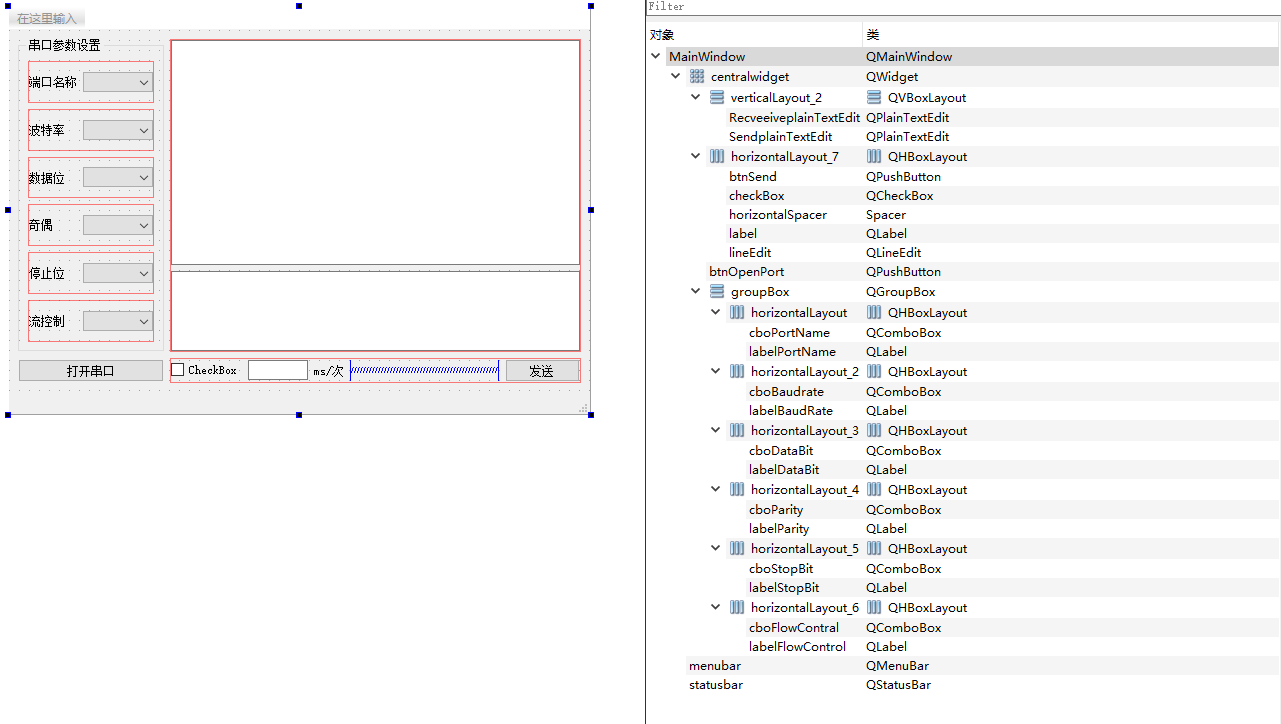
Task: Select statusbar in the object tree
Action: point(716,685)
